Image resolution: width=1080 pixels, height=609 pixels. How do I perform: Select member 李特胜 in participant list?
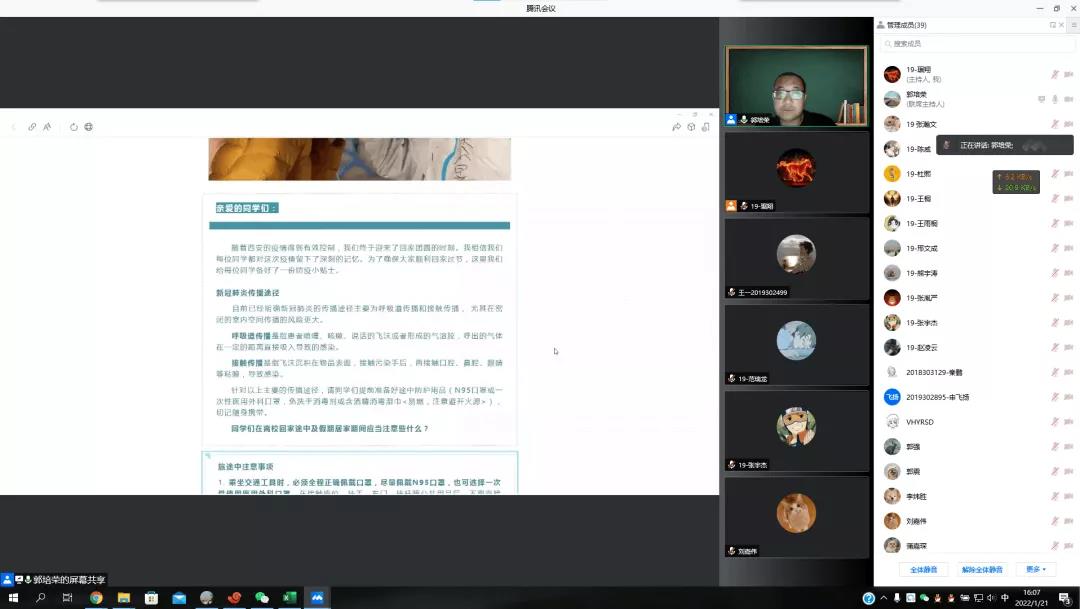917,496
